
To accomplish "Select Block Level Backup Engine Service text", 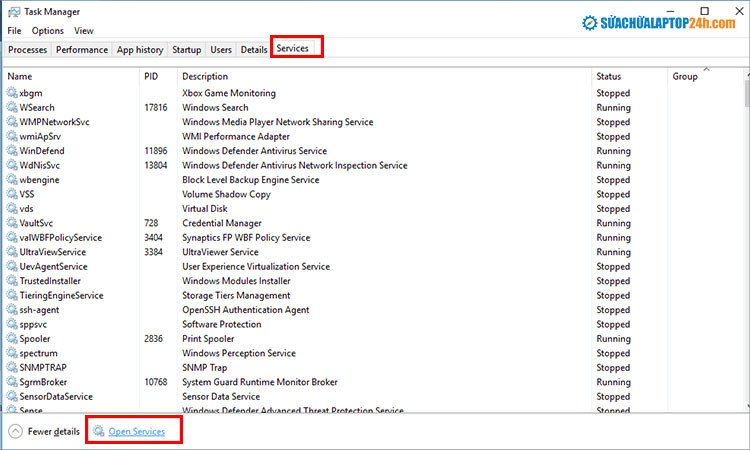I will point(251,179).
